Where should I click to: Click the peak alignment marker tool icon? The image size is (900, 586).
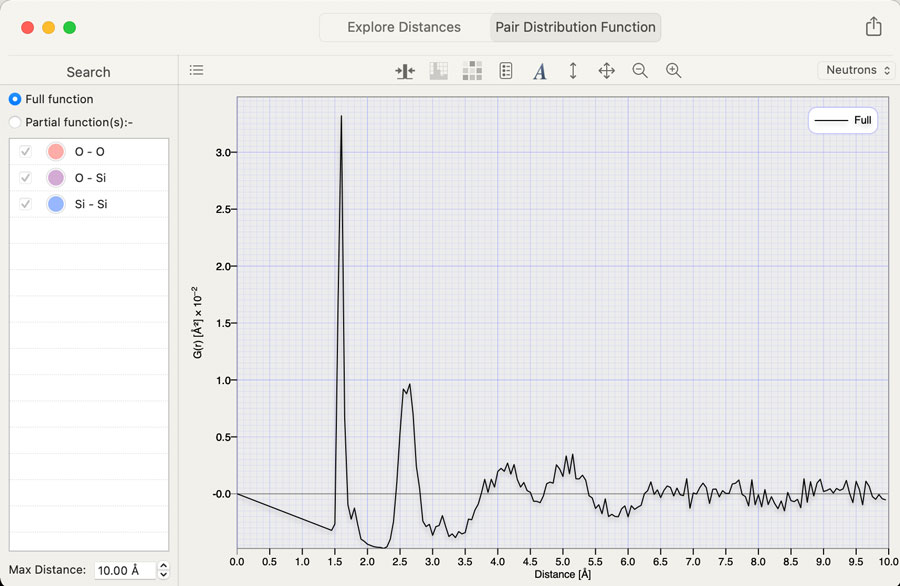click(405, 71)
